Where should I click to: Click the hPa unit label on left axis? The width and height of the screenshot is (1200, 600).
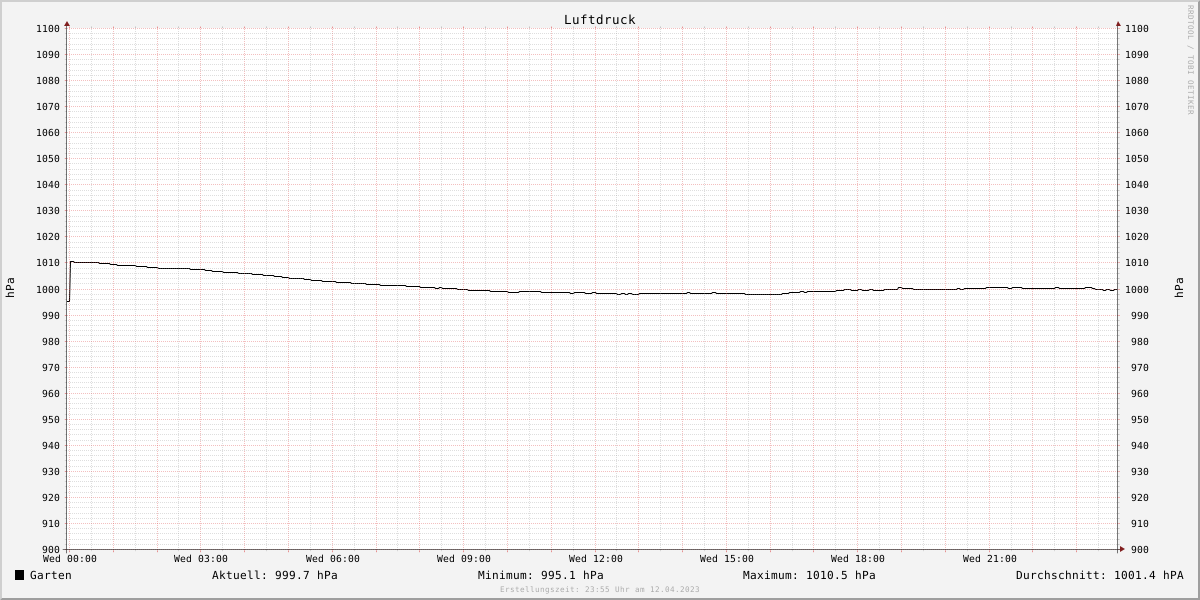tap(10, 288)
